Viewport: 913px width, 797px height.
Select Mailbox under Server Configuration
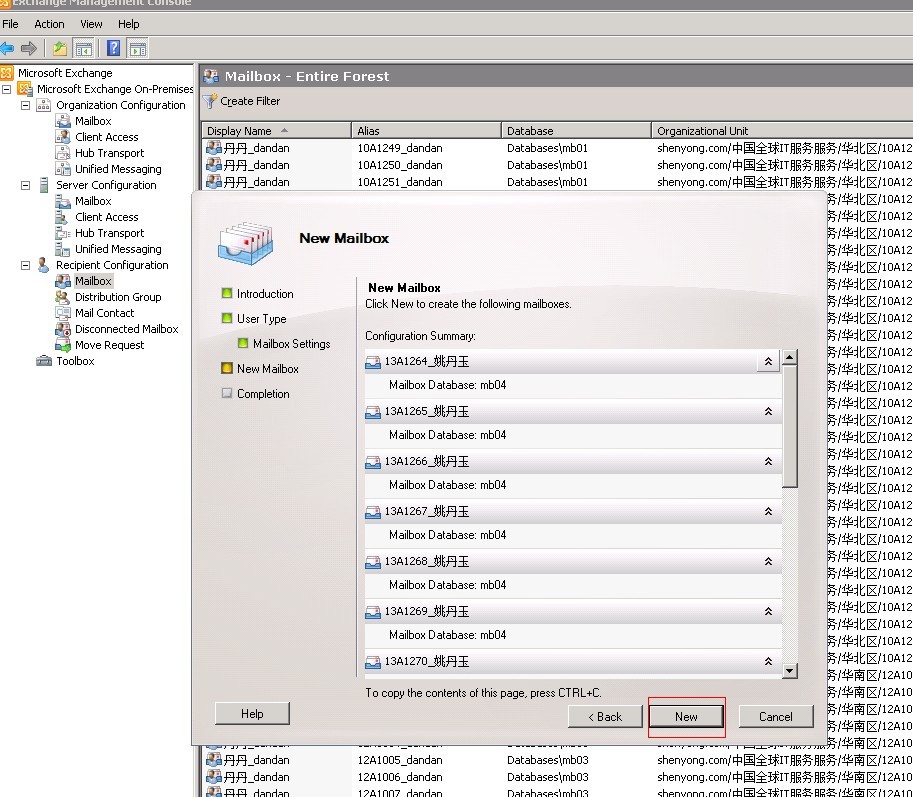pos(93,201)
